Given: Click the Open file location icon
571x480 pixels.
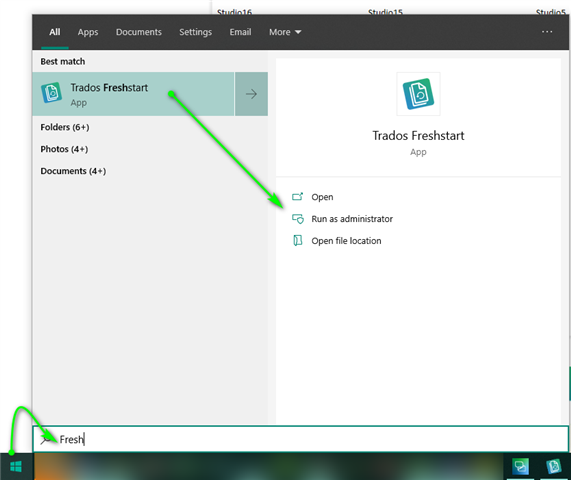Looking at the screenshot, I should coord(298,240).
